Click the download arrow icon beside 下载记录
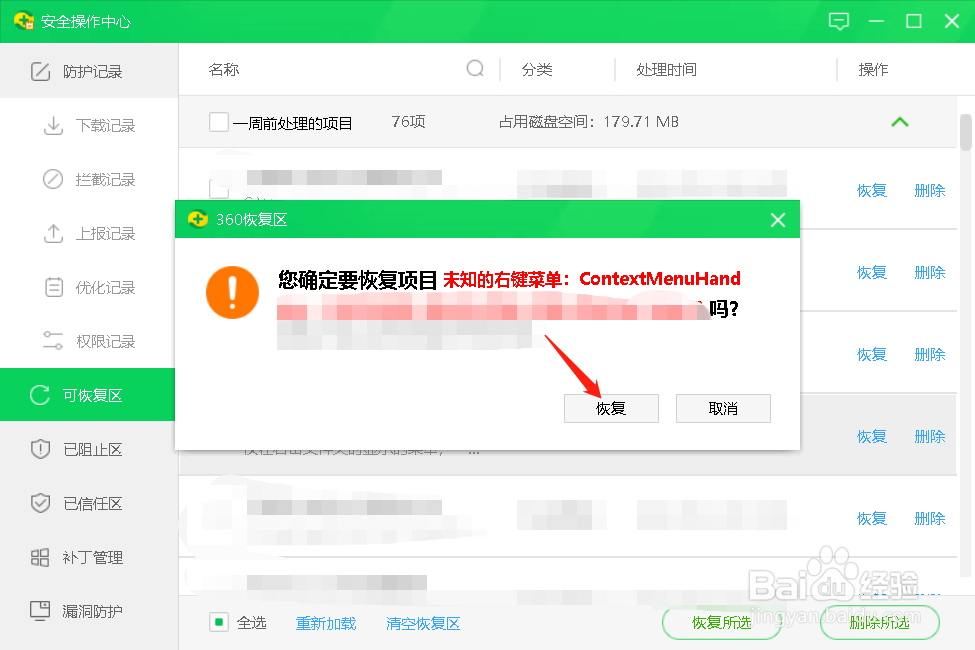Image resolution: width=975 pixels, height=650 pixels. tap(53, 126)
